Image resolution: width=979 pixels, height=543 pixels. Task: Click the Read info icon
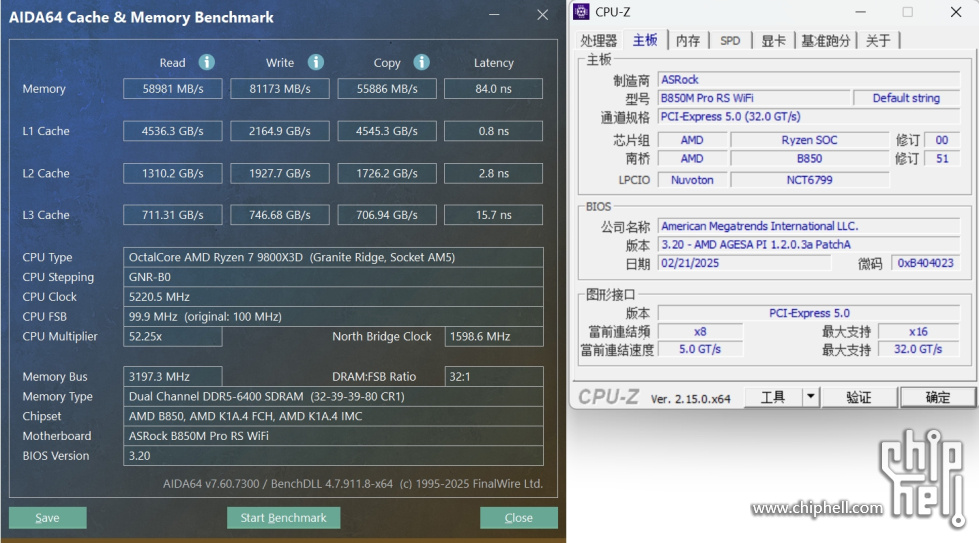click(x=207, y=62)
